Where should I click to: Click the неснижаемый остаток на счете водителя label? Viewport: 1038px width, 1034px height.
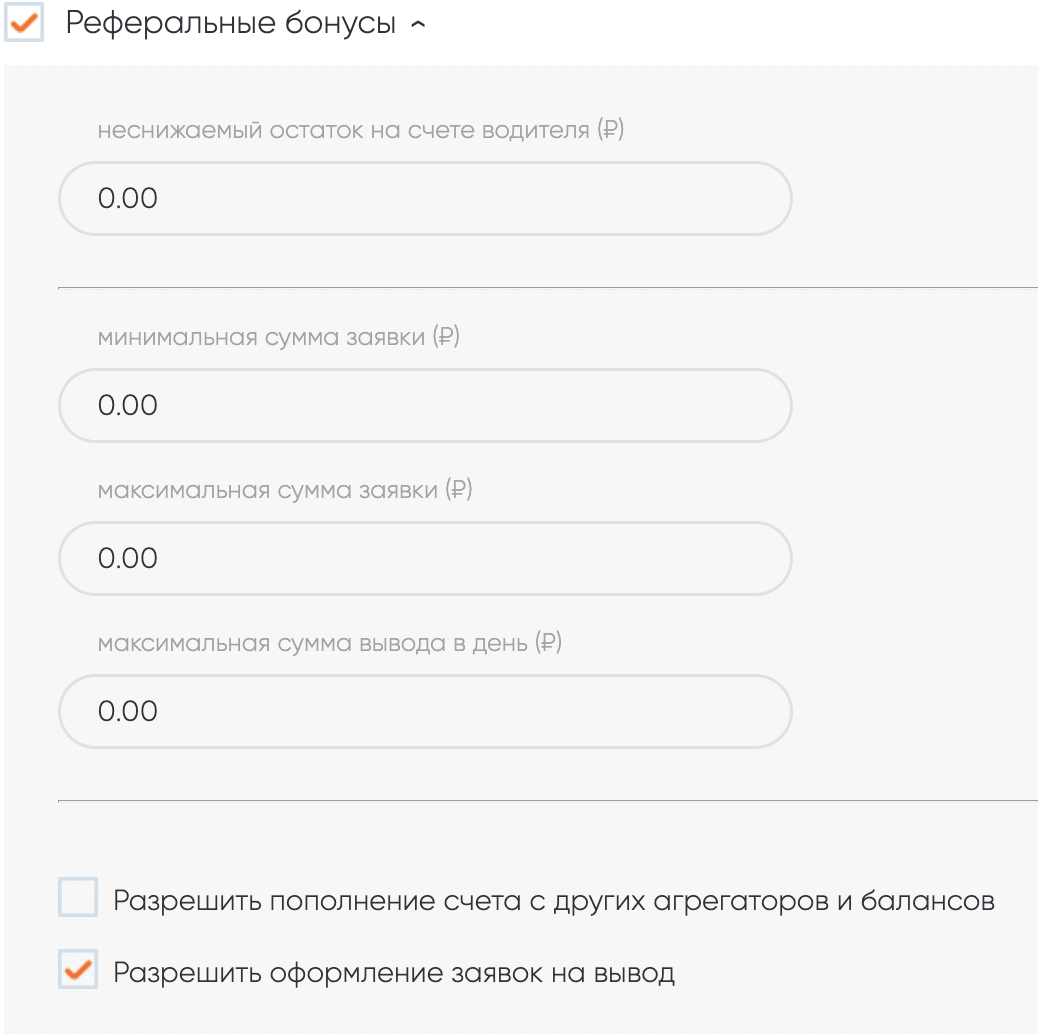click(x=343, y=130)
